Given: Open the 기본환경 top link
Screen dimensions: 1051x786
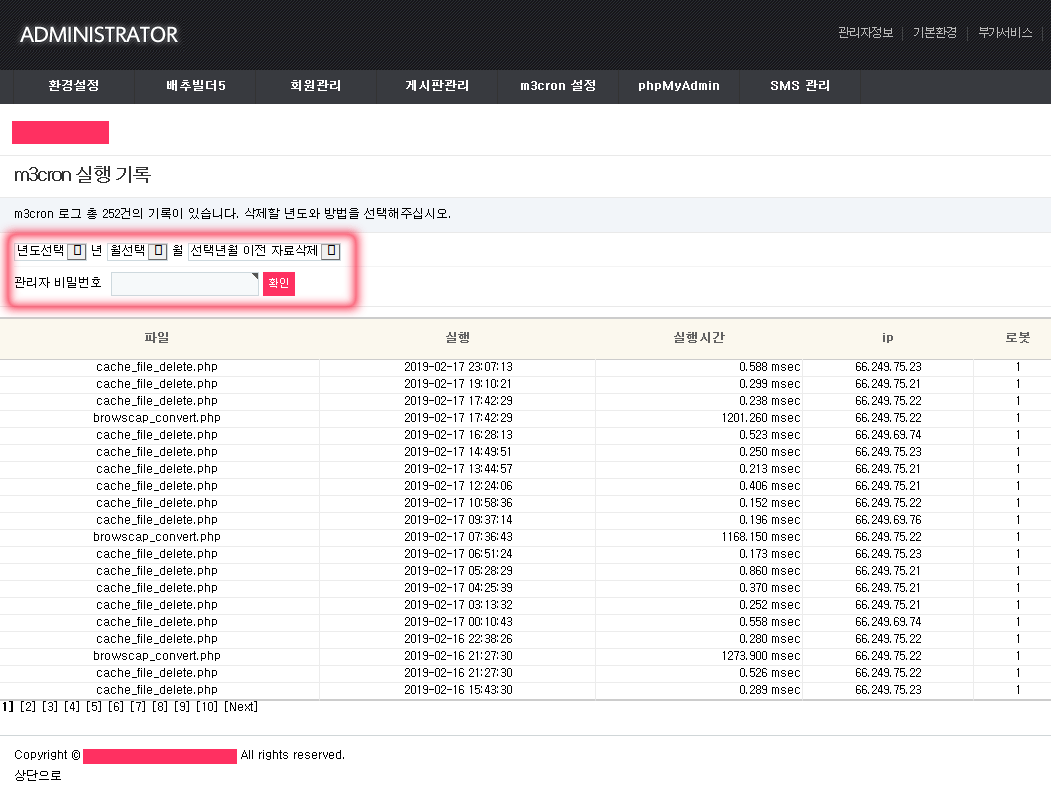Looking at the screenshot, I should (934, 33).
